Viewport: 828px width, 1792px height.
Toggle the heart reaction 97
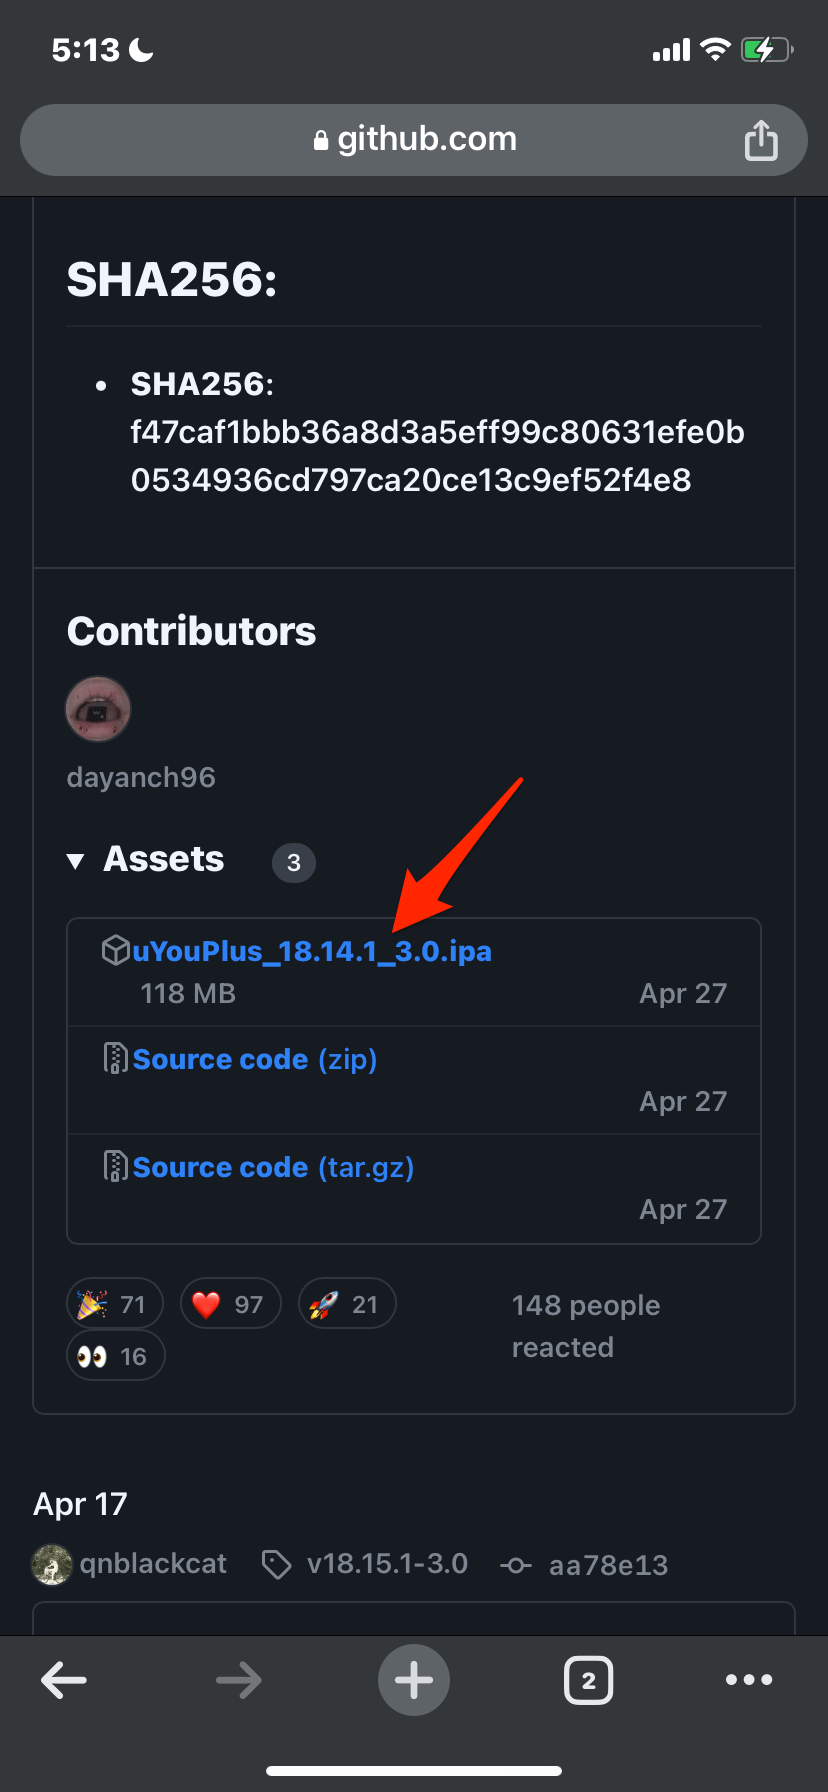click(230, 1304)
